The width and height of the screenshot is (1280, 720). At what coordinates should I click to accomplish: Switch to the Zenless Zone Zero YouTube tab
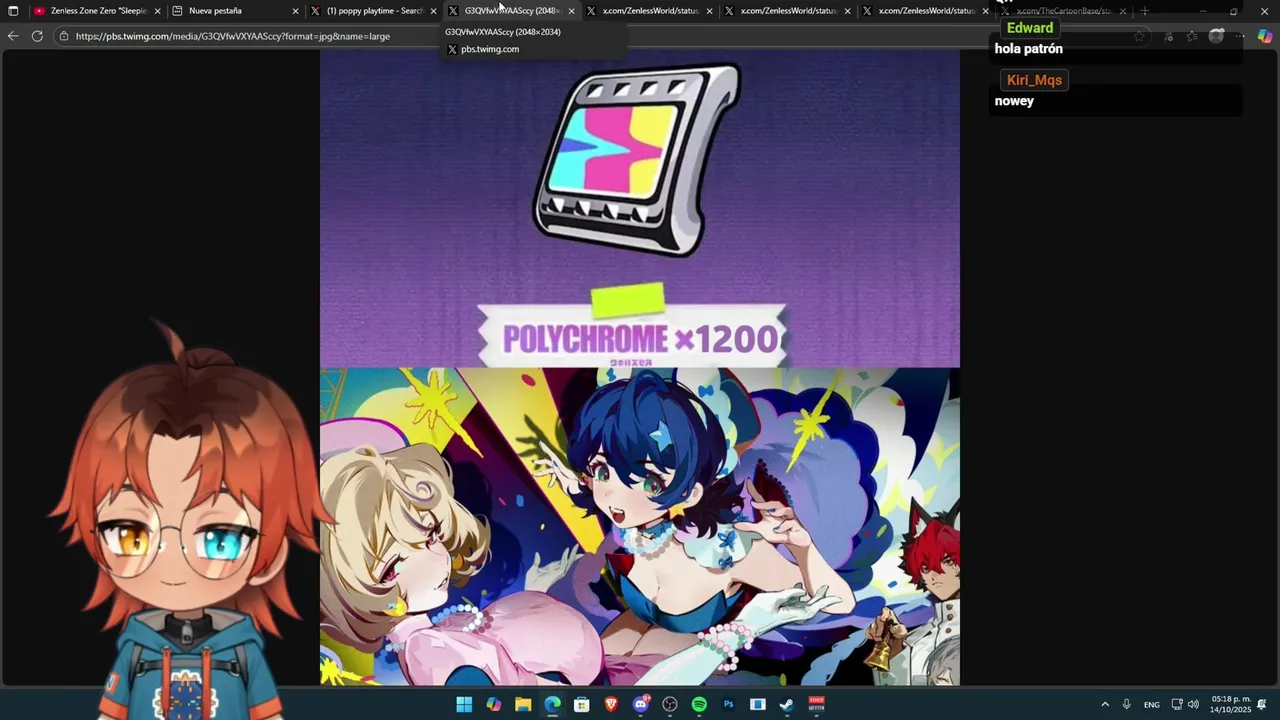click(97, 11)
